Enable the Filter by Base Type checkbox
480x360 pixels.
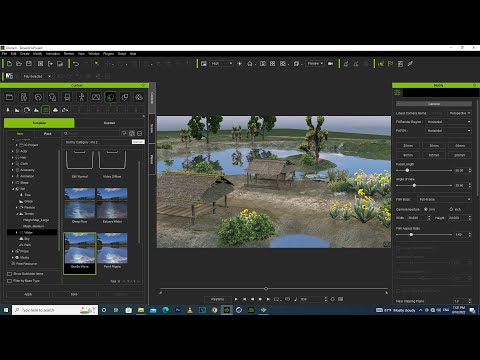tap(10, 281)
